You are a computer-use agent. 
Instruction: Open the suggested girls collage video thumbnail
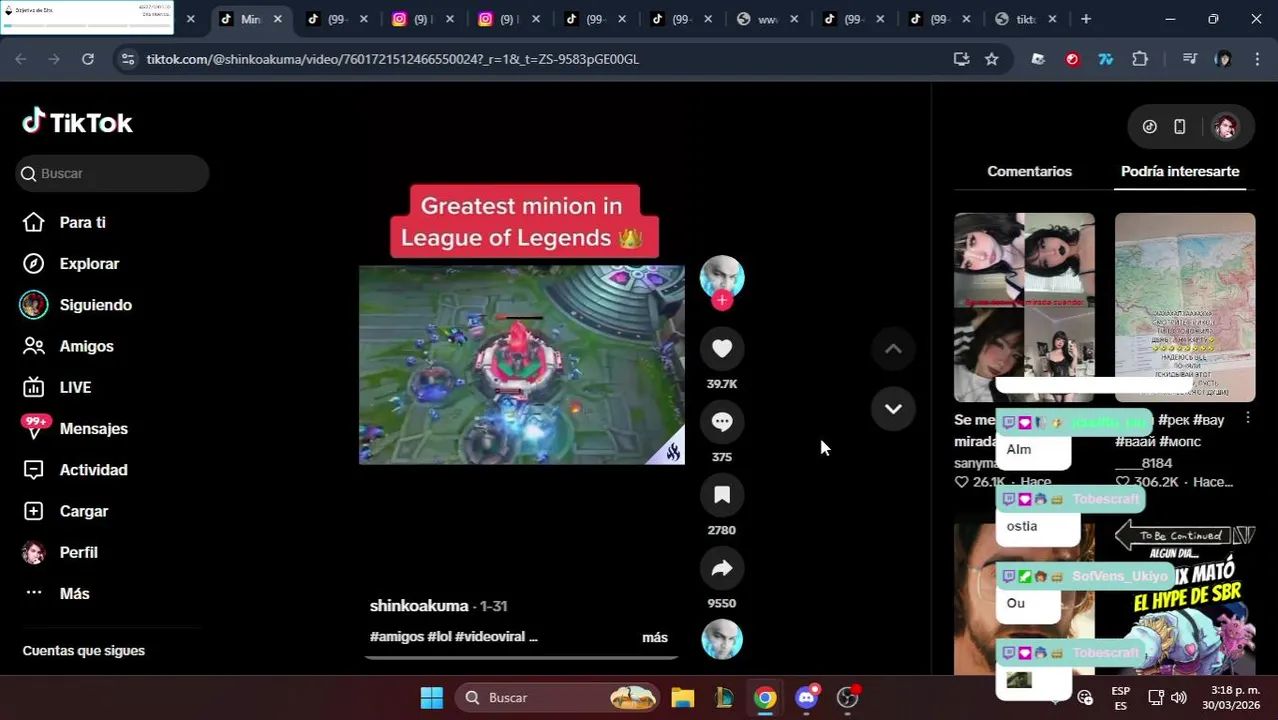(x=1024, y=307)
